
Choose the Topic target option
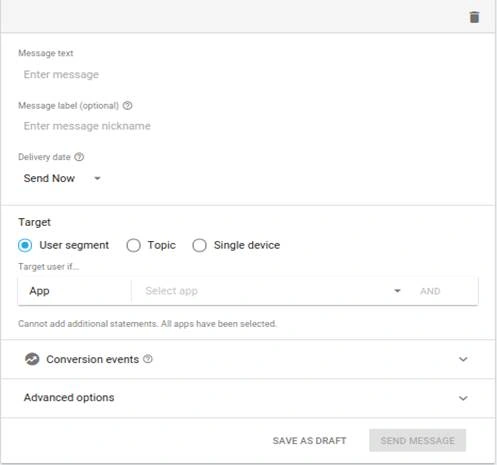pyautogui.click(x=133, y=245)
